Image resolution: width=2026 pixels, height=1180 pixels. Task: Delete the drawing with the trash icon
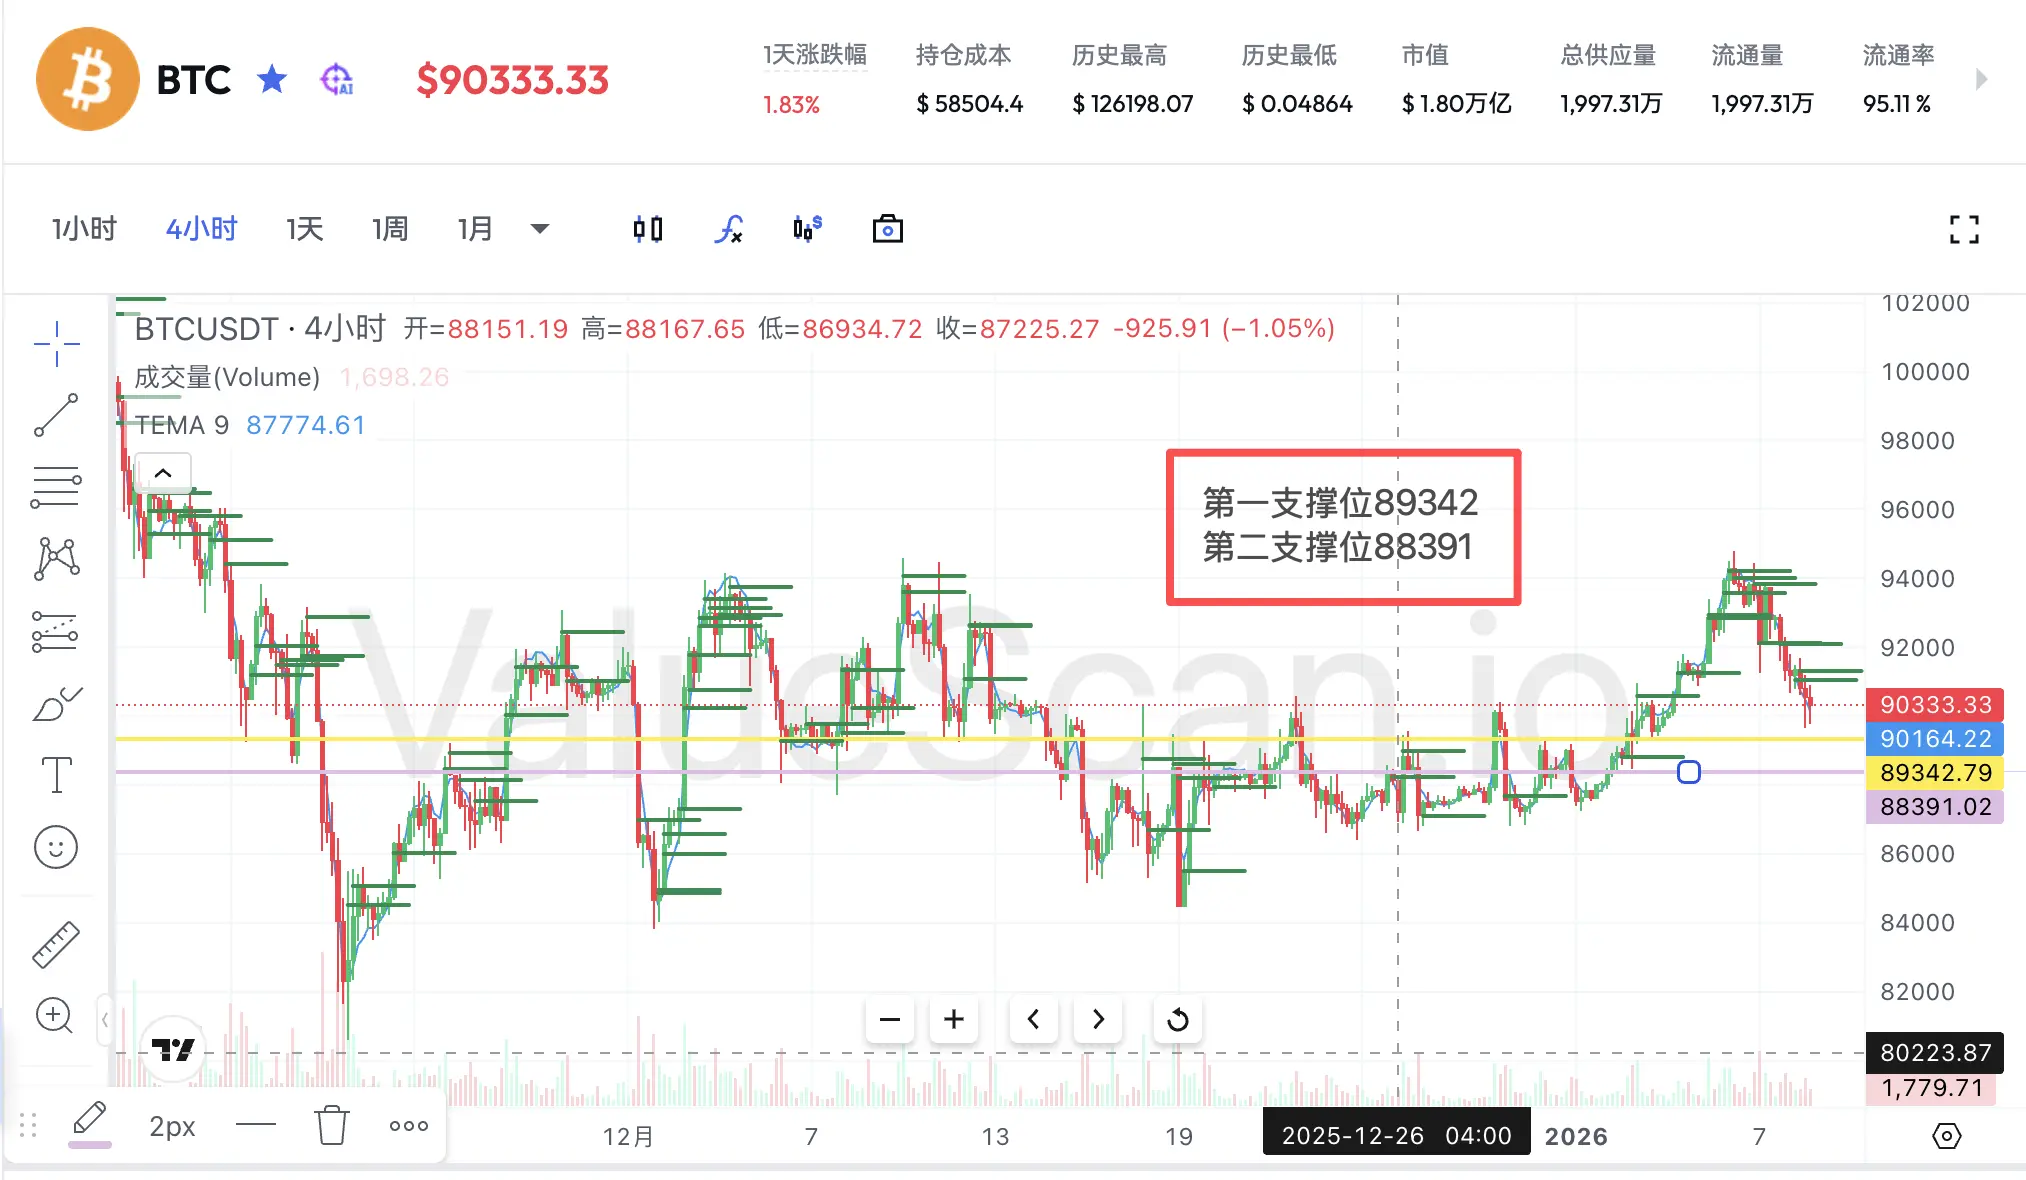point(331,1125)
